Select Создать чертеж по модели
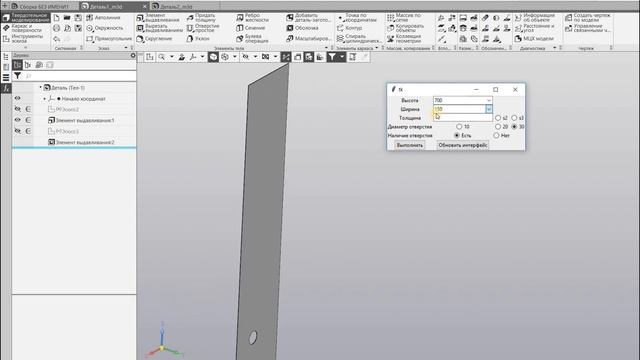640x360 pixels. 587,18
